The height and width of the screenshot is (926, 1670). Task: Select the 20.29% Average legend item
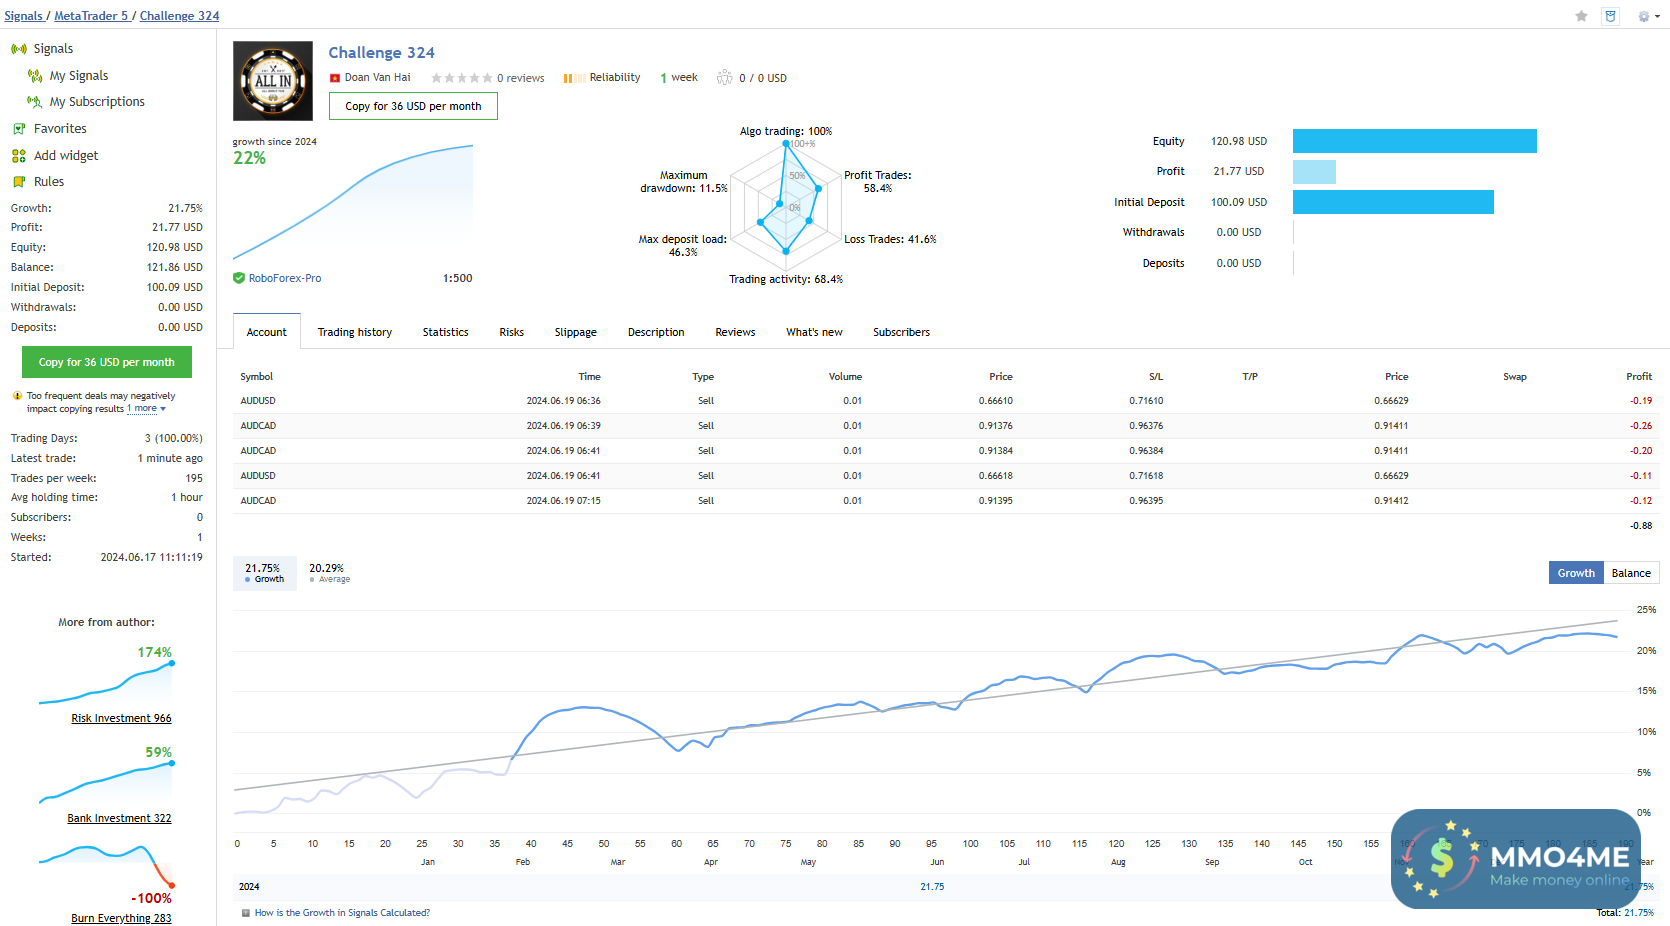pos(330,573)
